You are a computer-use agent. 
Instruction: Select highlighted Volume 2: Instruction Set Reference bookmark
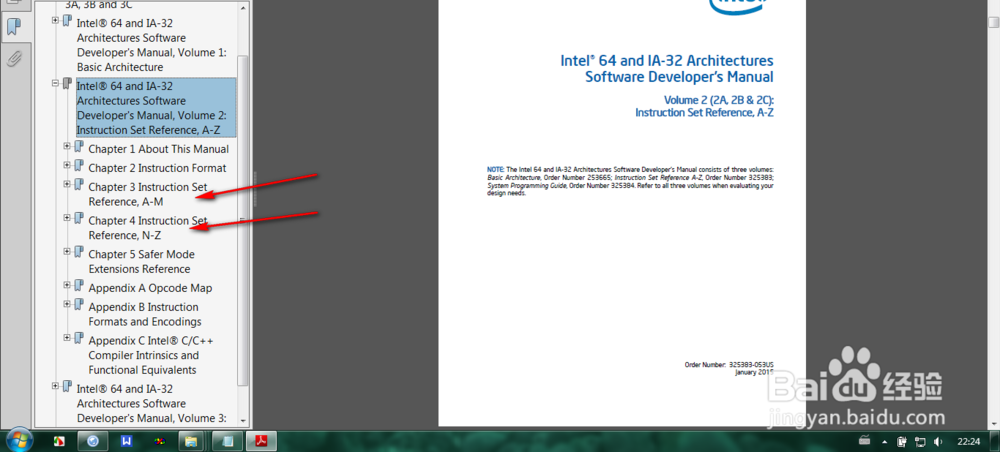(156, 108)
